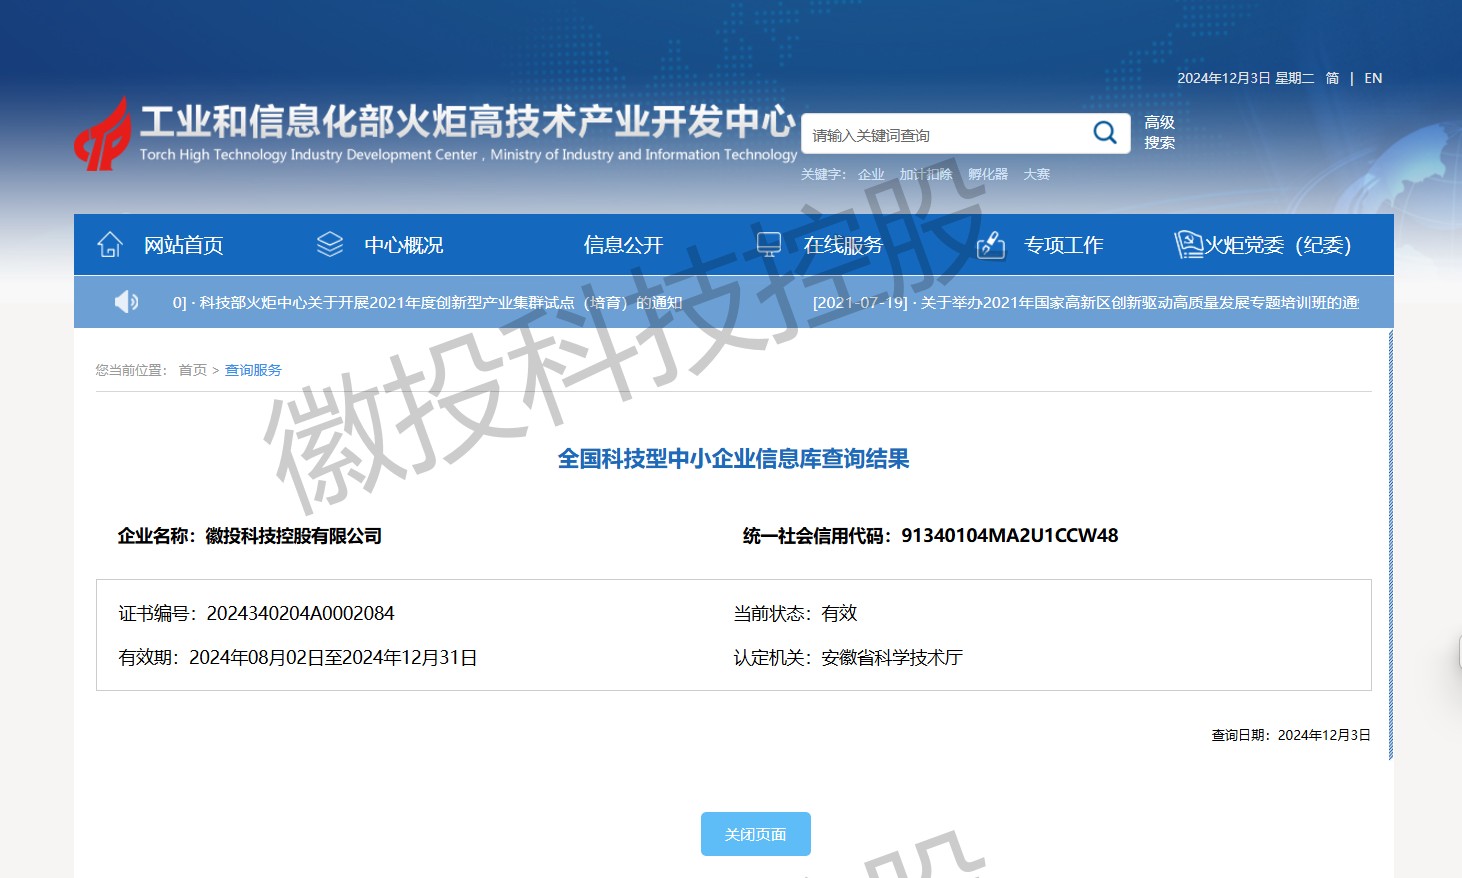The height and width of the screenshot is (878, 1462).
Task: Switch language to EN
Action: pyautogui.click(x=1373, y=78)
